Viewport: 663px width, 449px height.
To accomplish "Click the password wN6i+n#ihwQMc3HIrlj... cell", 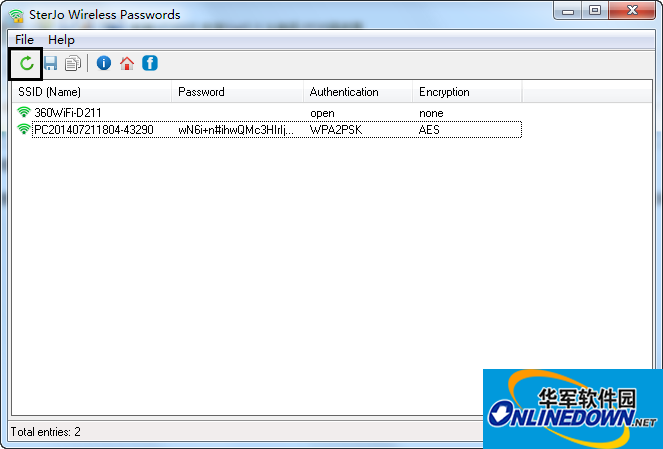I will tap(236, 130).
